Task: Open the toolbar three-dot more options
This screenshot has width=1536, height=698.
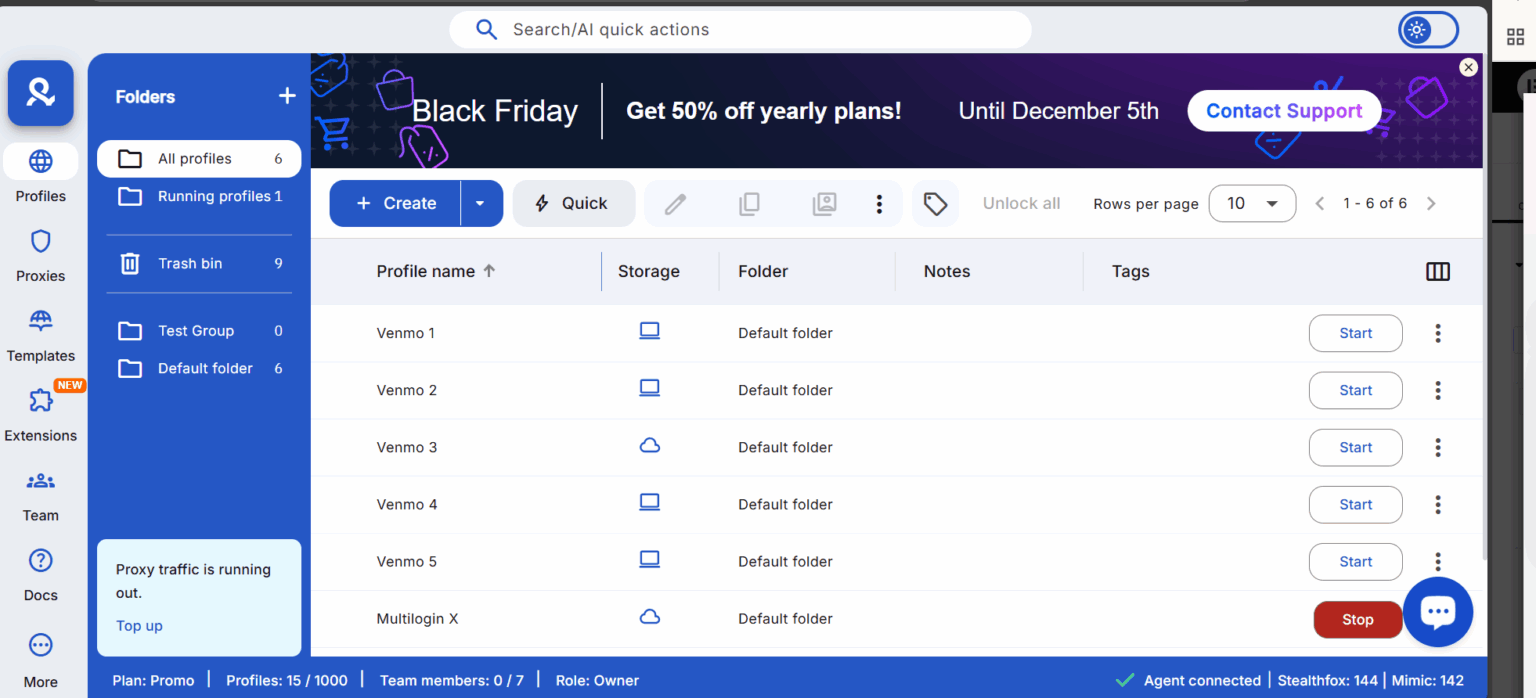Action: coord(879,204)
